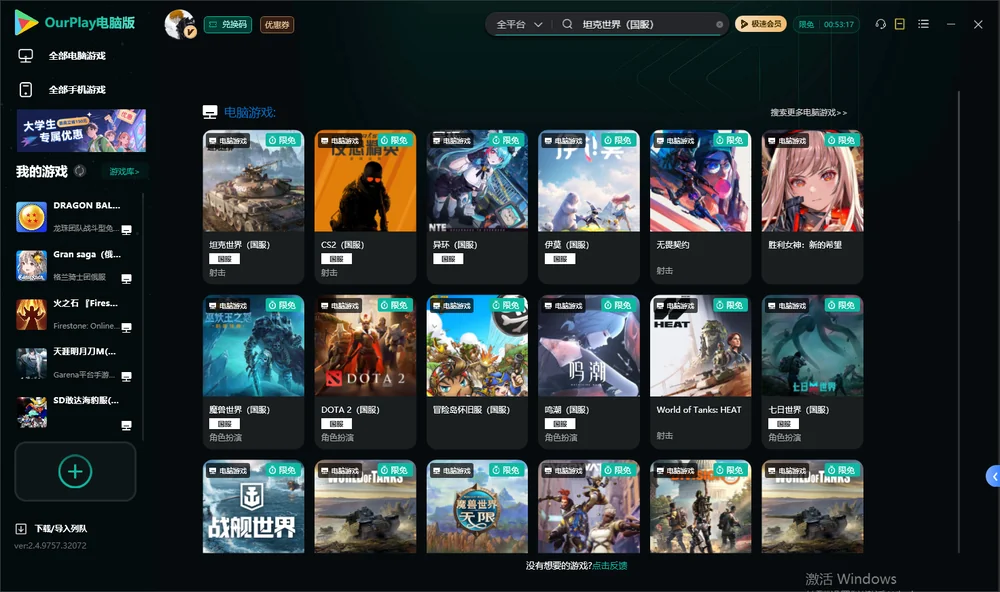The height and width of the screenshot is (592, 1000).
Task: Open the customer service headset icon
Action: [881, 24]
